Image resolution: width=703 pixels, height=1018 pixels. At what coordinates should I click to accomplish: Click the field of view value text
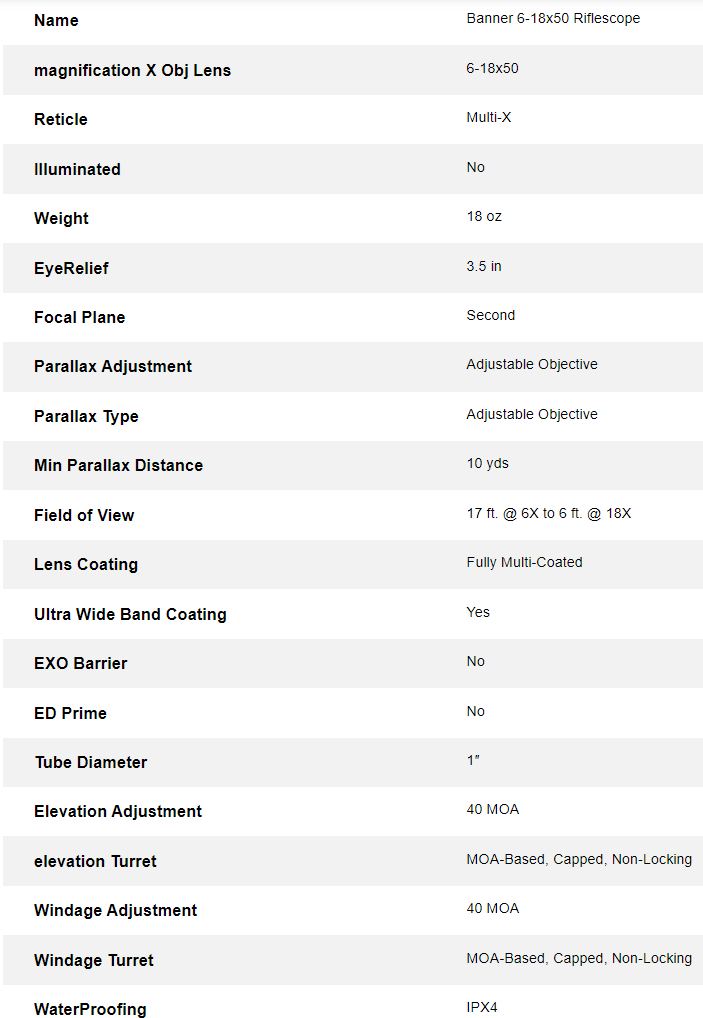click(549, 514)
